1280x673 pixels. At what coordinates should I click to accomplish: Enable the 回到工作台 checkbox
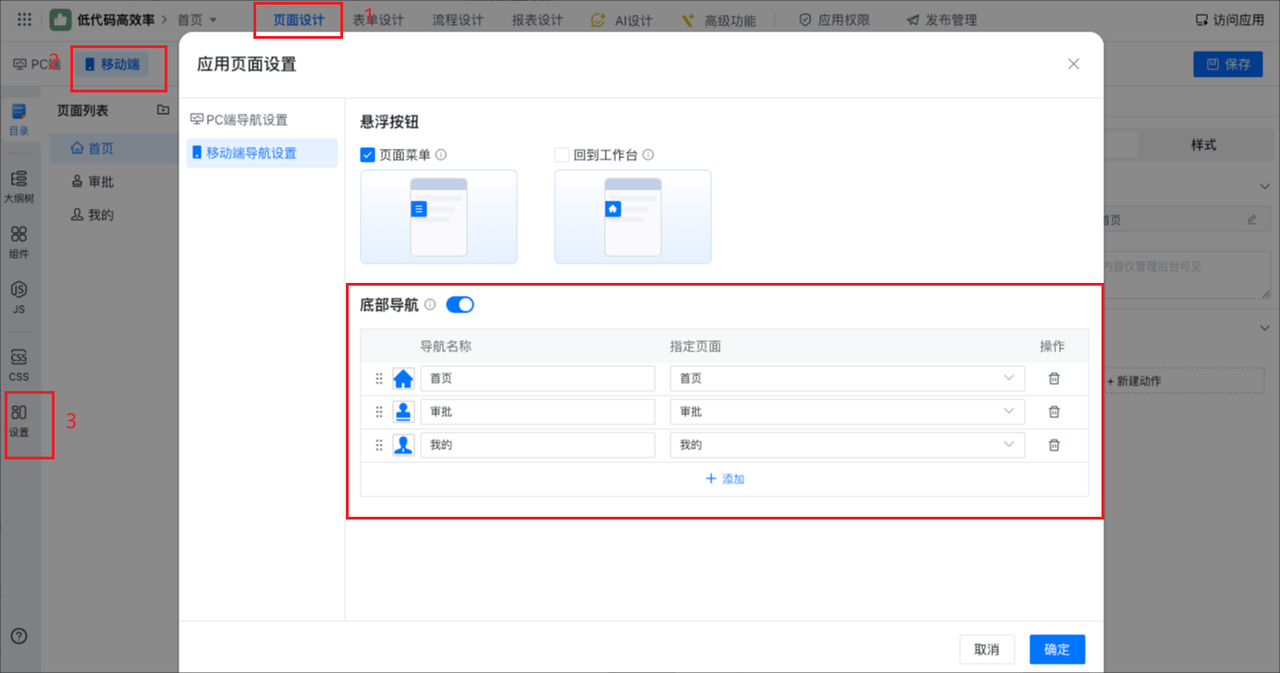click(562, 155)
